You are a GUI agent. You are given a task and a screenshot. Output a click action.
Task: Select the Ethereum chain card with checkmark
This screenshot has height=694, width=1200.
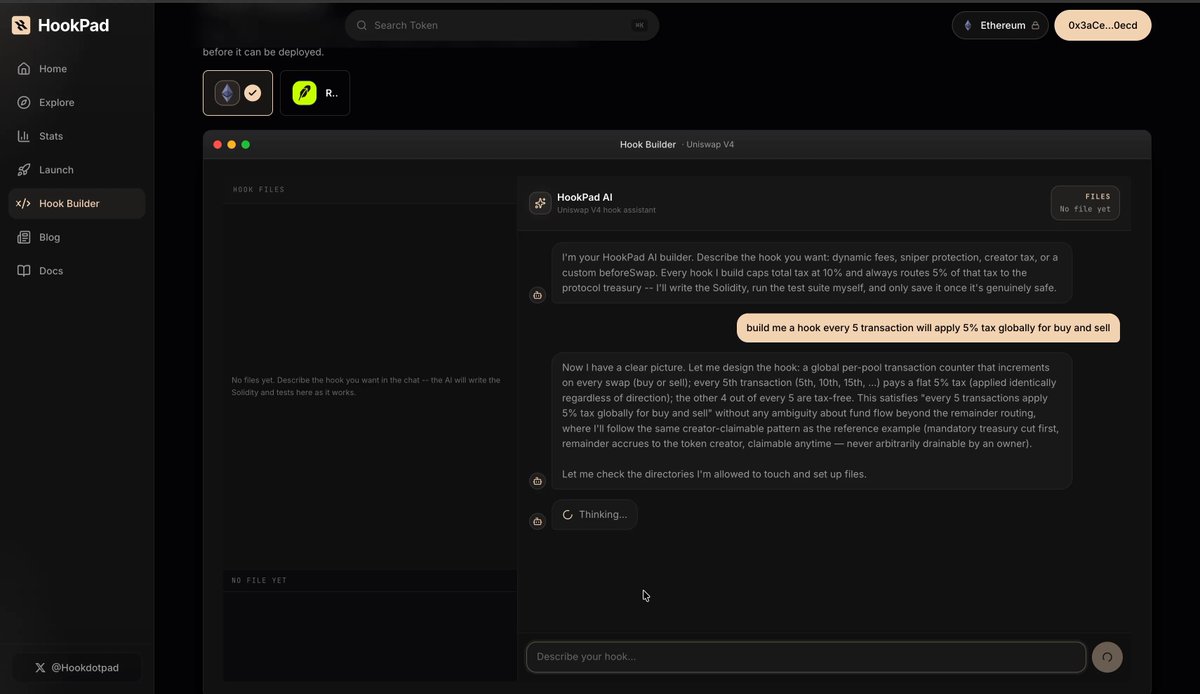click(238, 93)
